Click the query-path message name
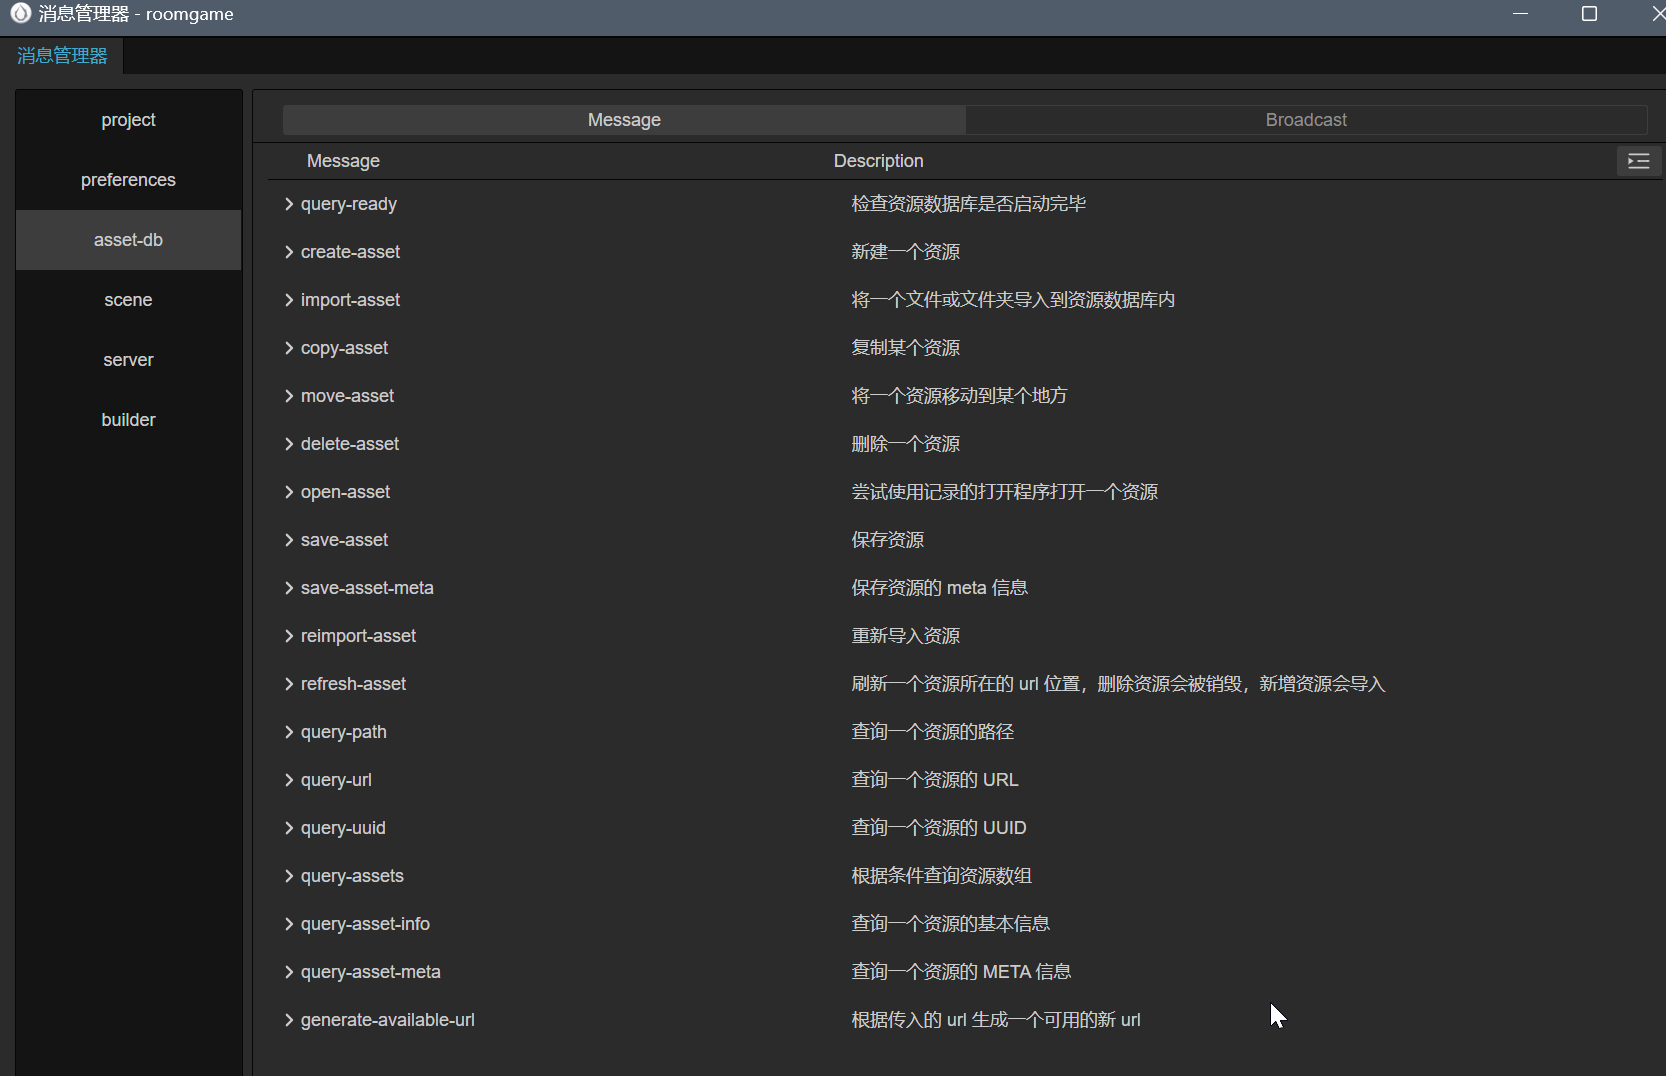This screenshot has height=1076, width=1666. (343, 732)
